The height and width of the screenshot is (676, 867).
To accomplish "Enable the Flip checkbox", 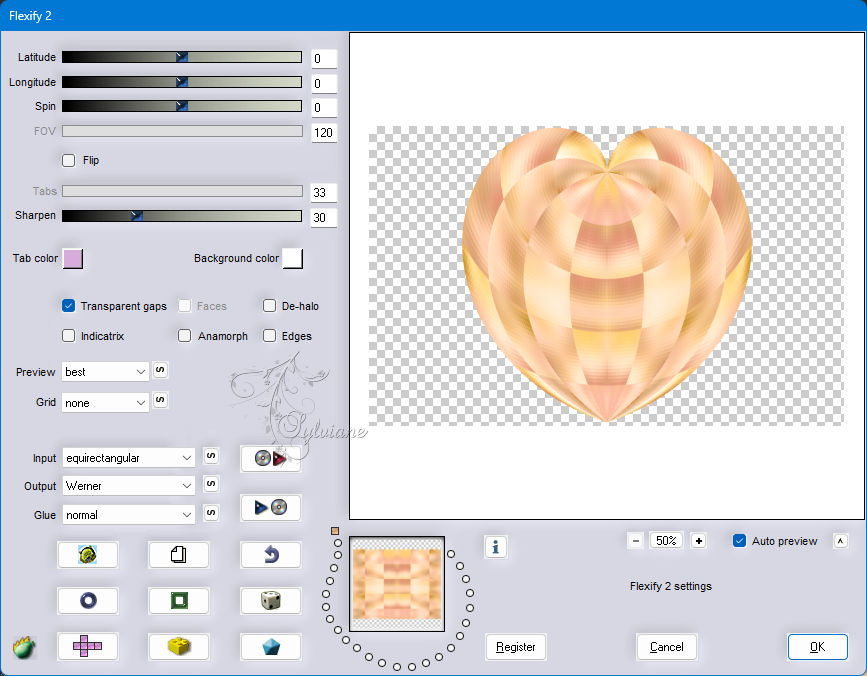I will [x=69, y=160].
